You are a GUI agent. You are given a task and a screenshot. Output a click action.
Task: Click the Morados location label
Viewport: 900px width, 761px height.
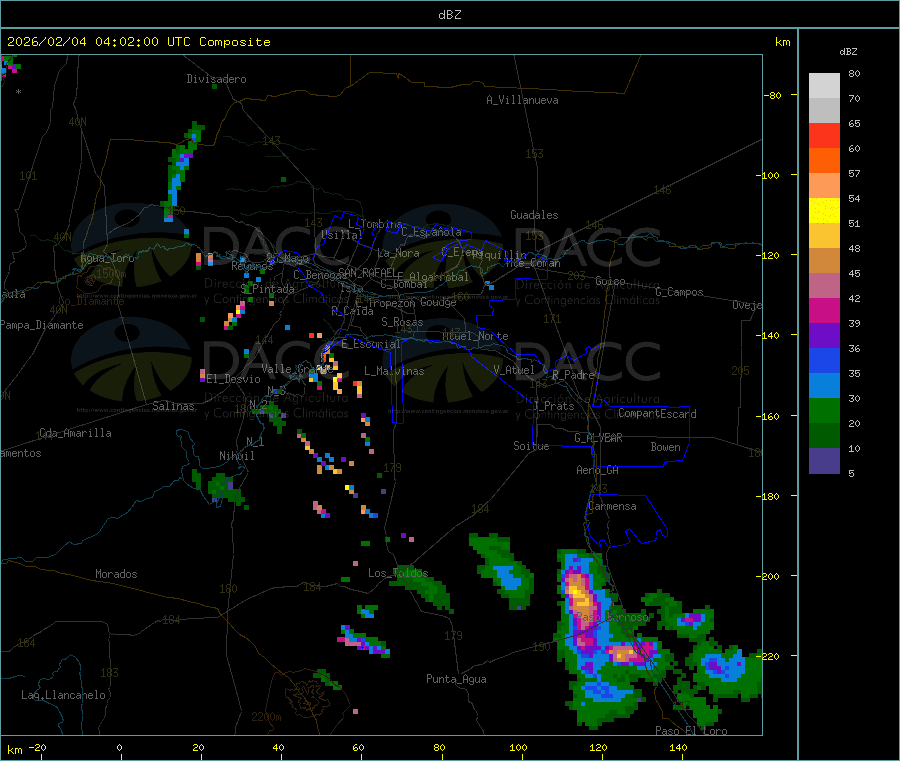[116, 574]
